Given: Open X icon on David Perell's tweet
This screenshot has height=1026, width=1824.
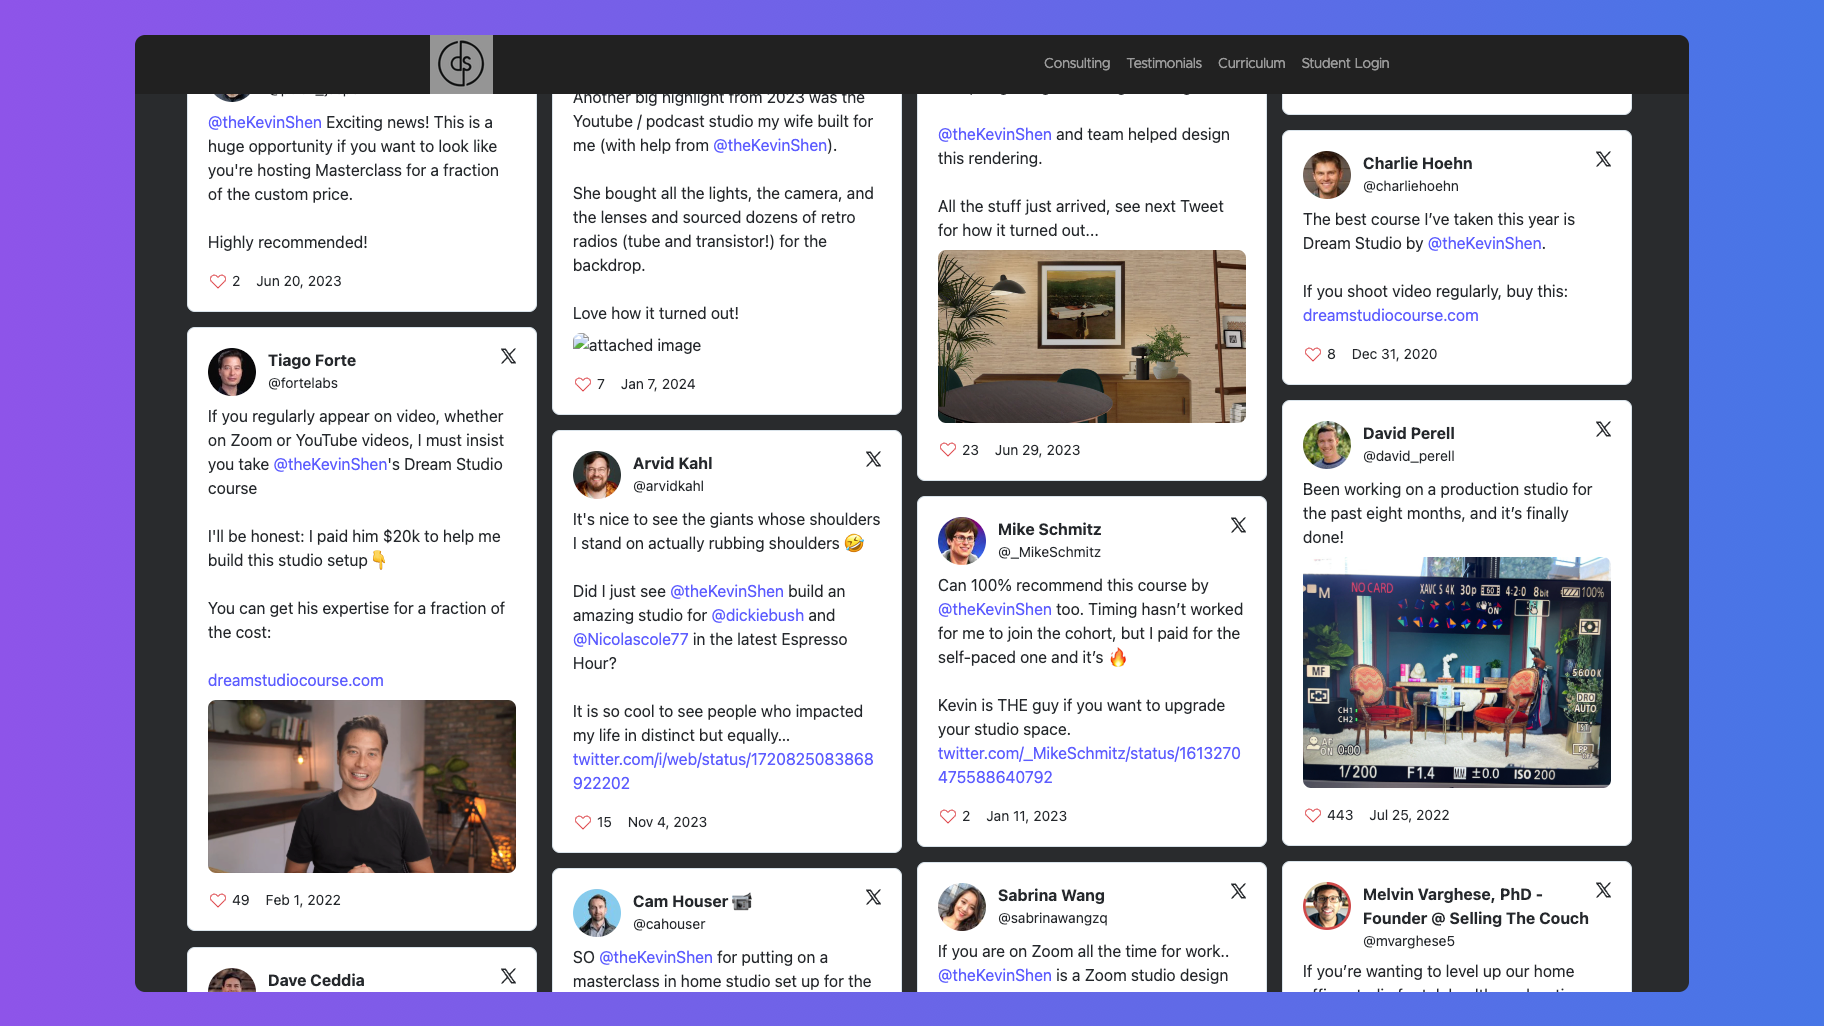Looking at the screenshot, I should pos(1603,429).
